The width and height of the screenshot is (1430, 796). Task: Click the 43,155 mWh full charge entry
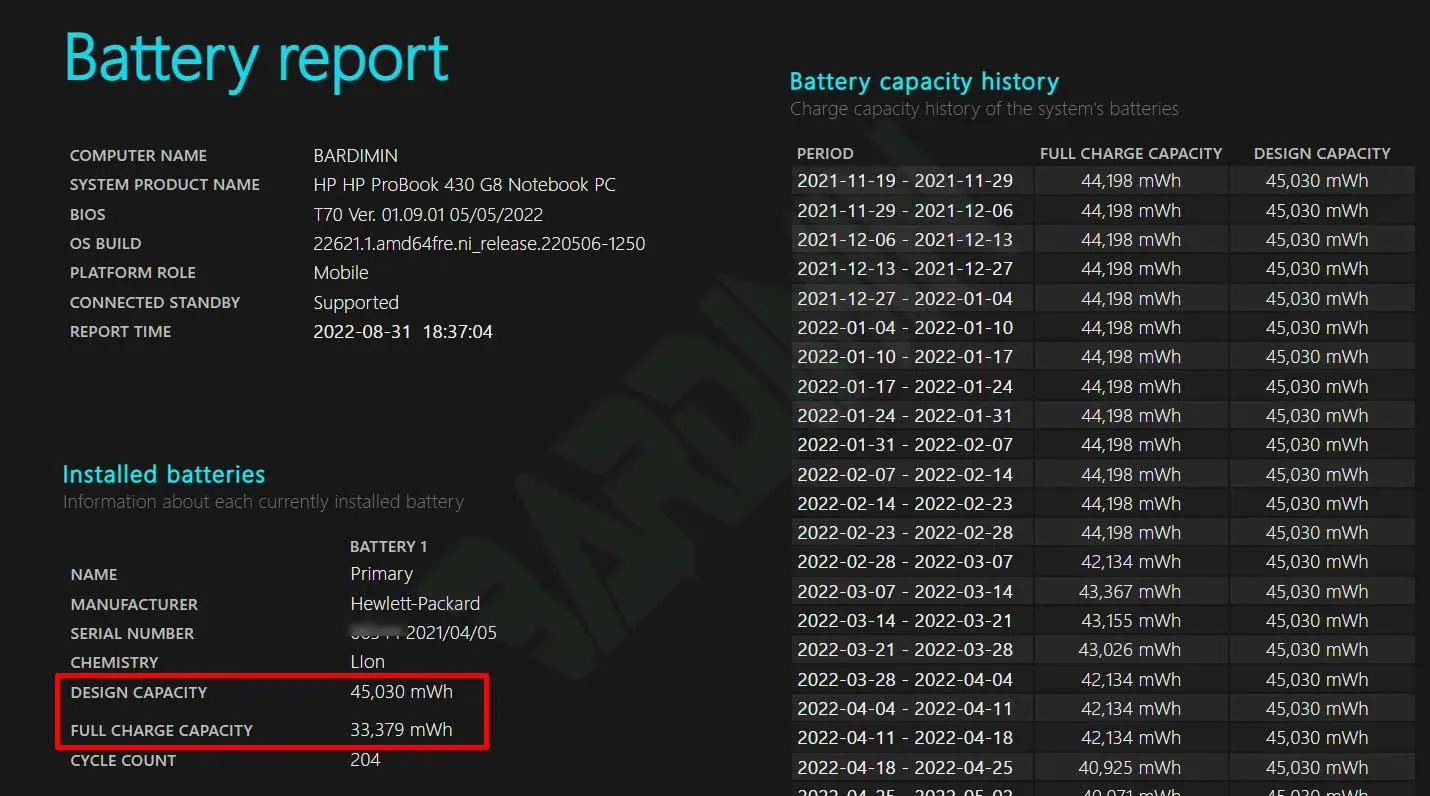click(x=1130, y=620)
